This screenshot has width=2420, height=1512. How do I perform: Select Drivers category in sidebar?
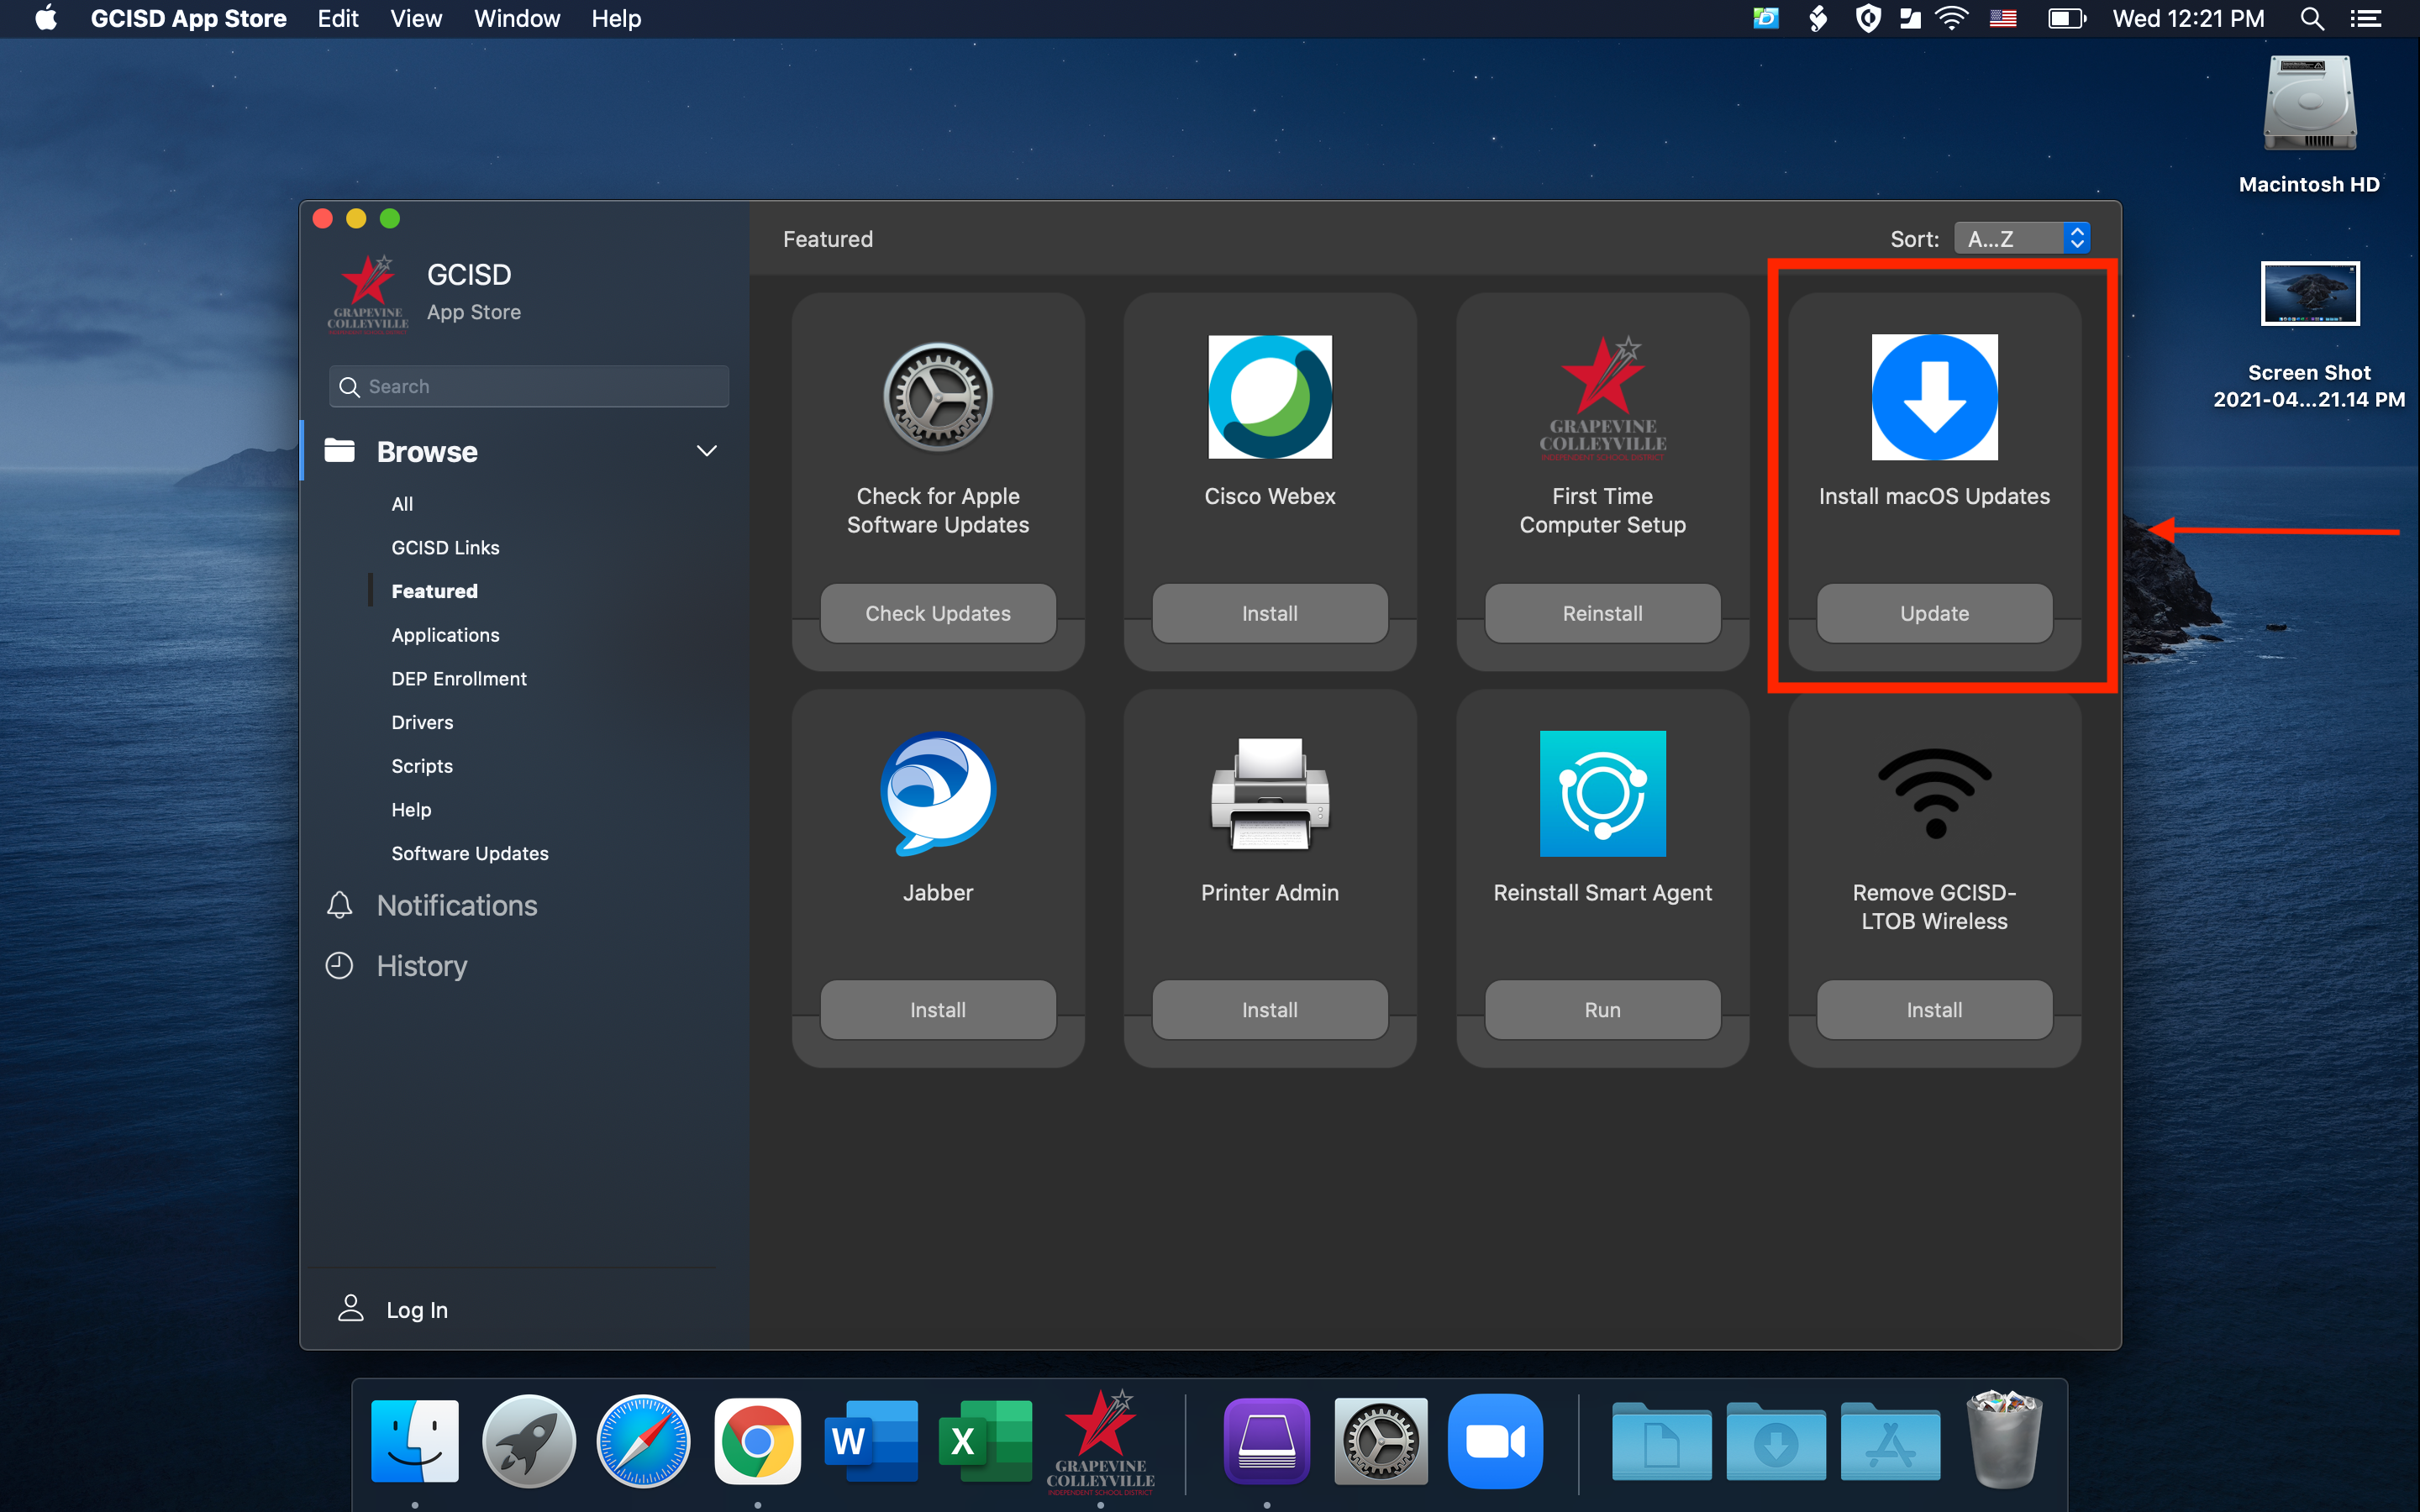click(422, 722)
